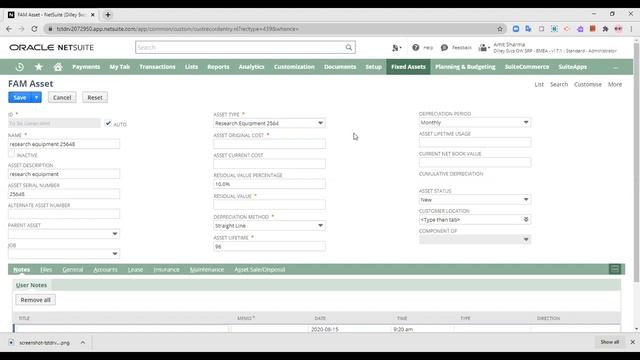Image resolution: width=640 pixels, height=360 pixels.
Task: Reload the browser page
Action: click(34, 29)
